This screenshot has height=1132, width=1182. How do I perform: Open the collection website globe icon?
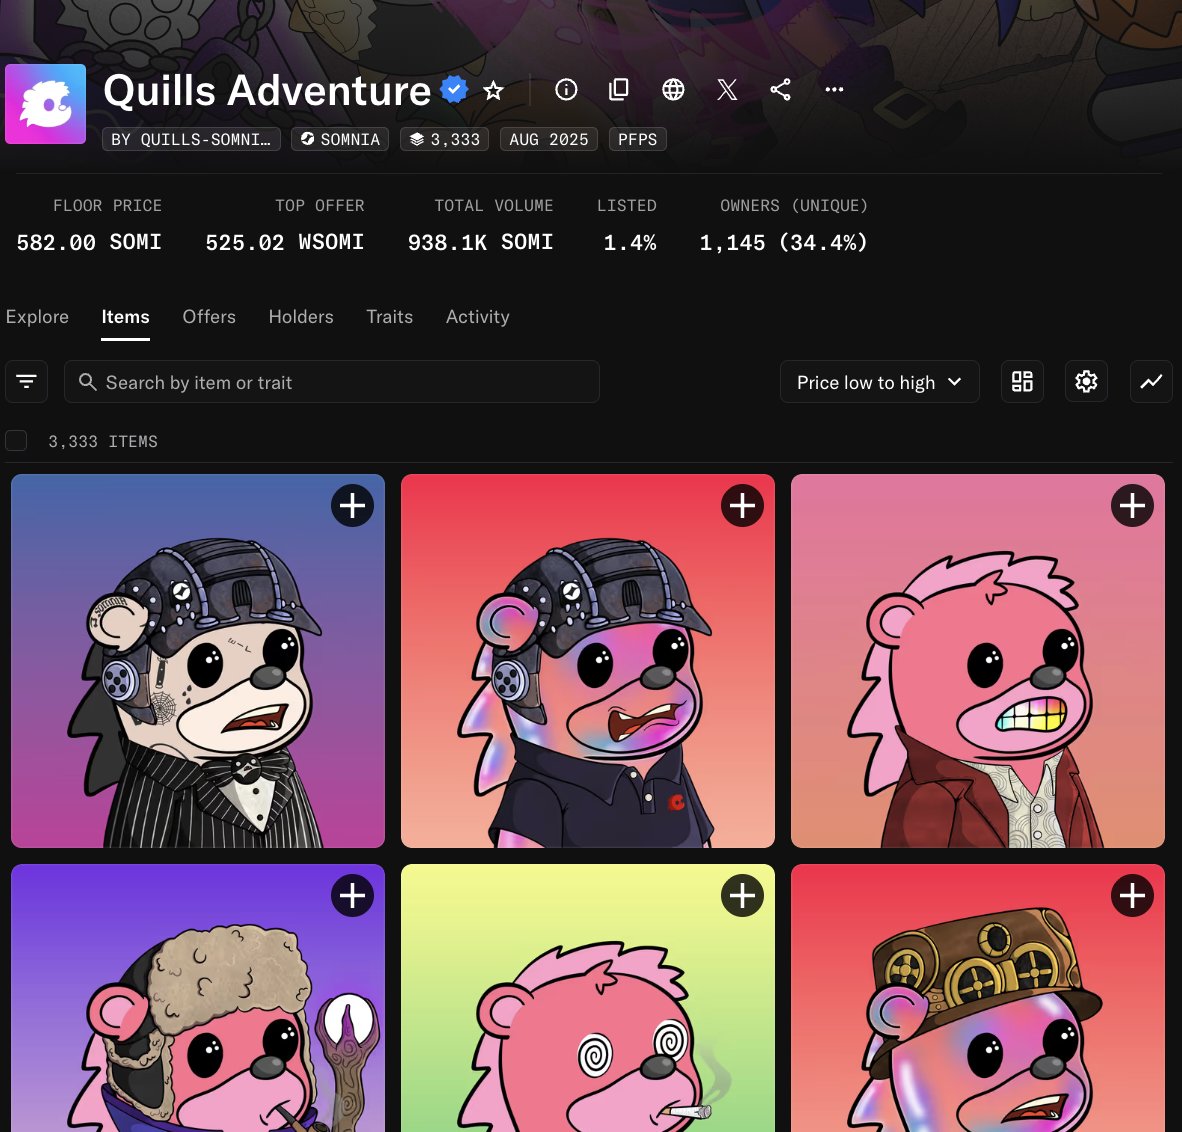coord(673,90)
